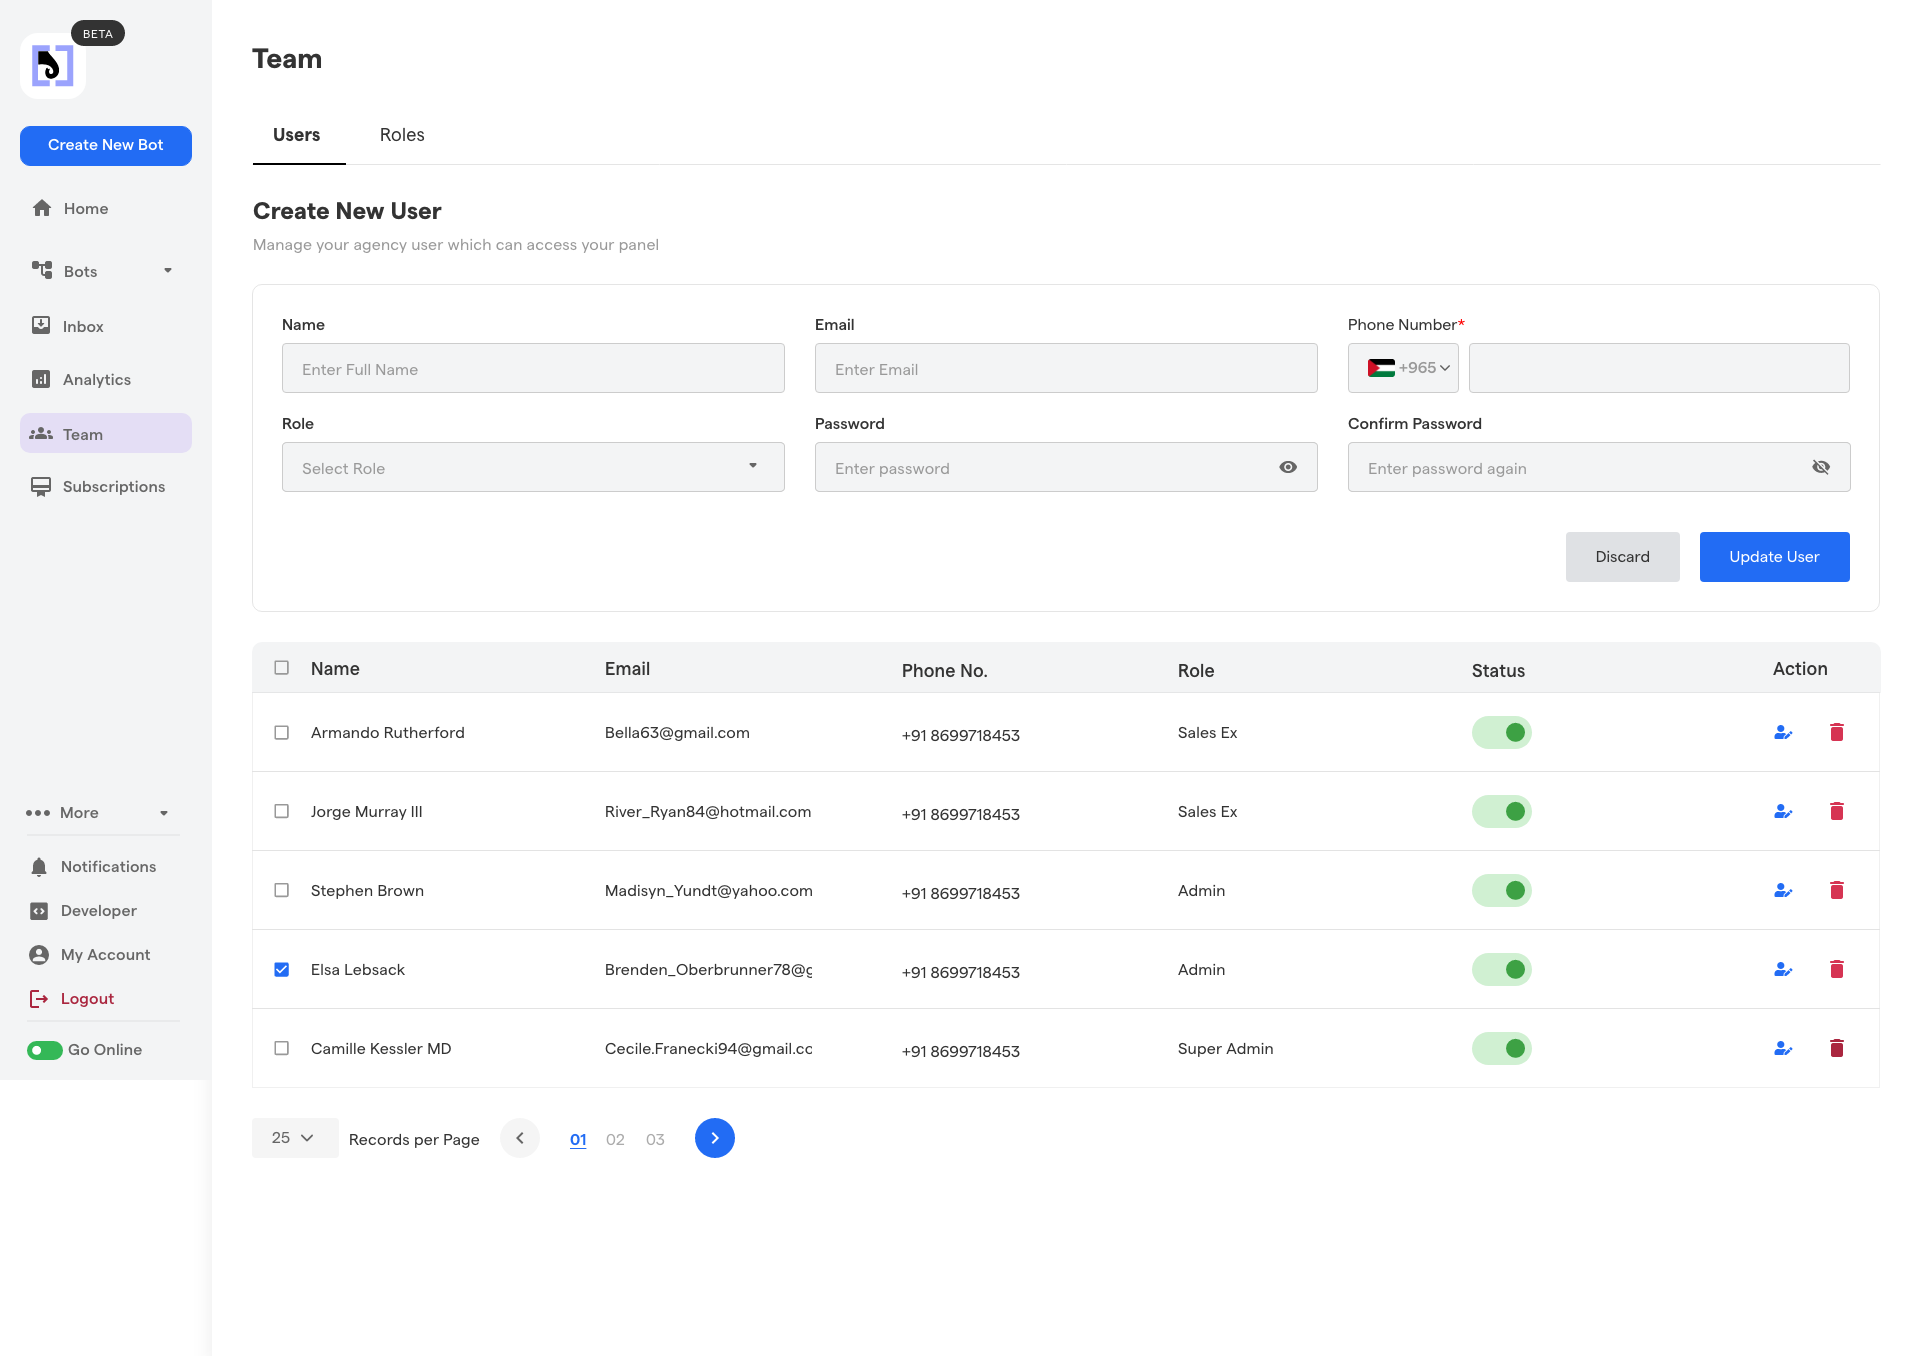
Task: Click Create New Bot button
Action: pyautogui.click(x=106, y=145)
